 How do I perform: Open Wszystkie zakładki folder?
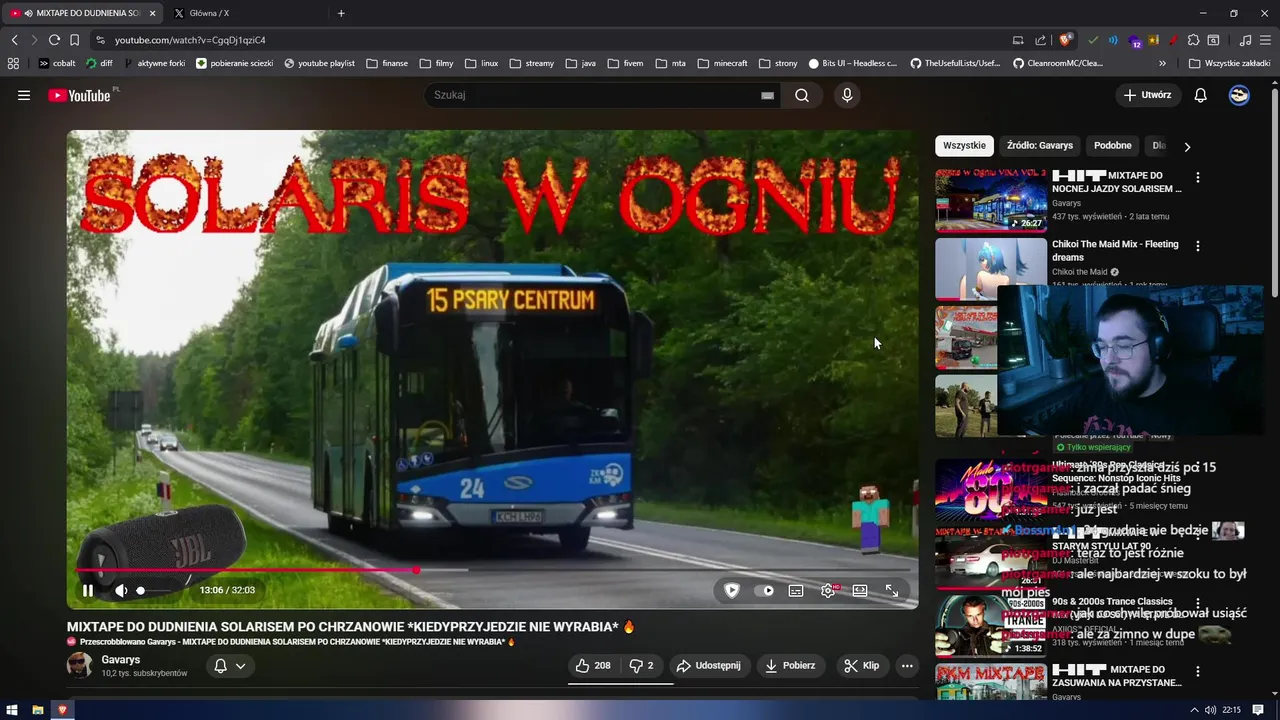click(x=1229, y=63)
